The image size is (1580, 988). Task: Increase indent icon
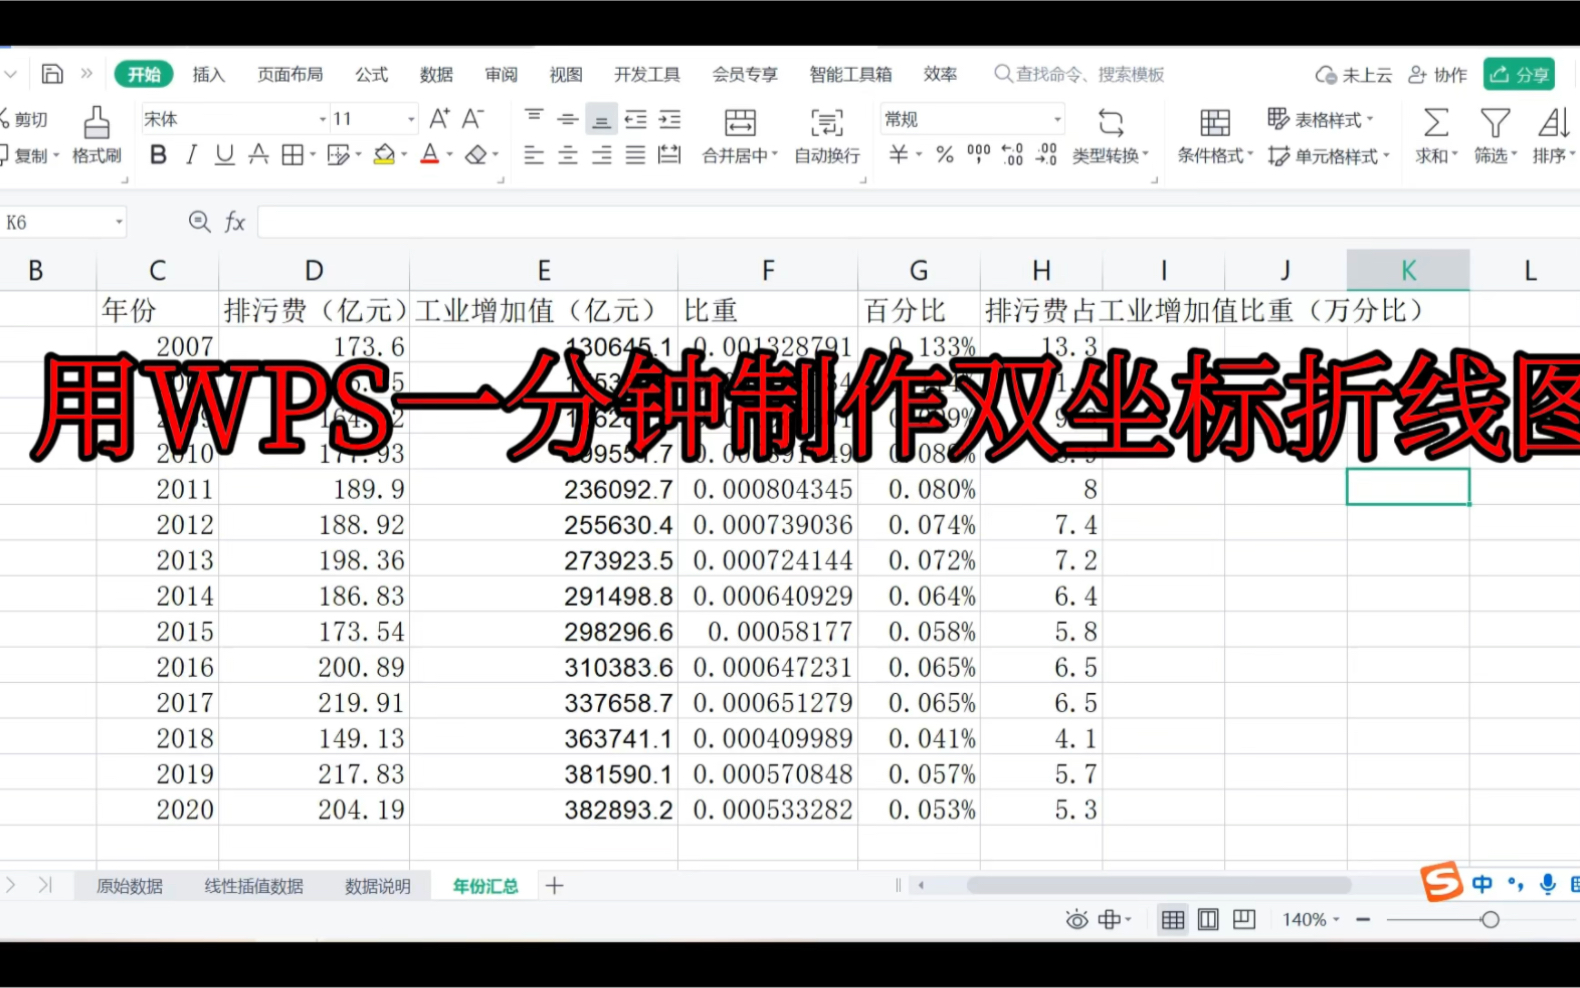[x=669, y=119]
